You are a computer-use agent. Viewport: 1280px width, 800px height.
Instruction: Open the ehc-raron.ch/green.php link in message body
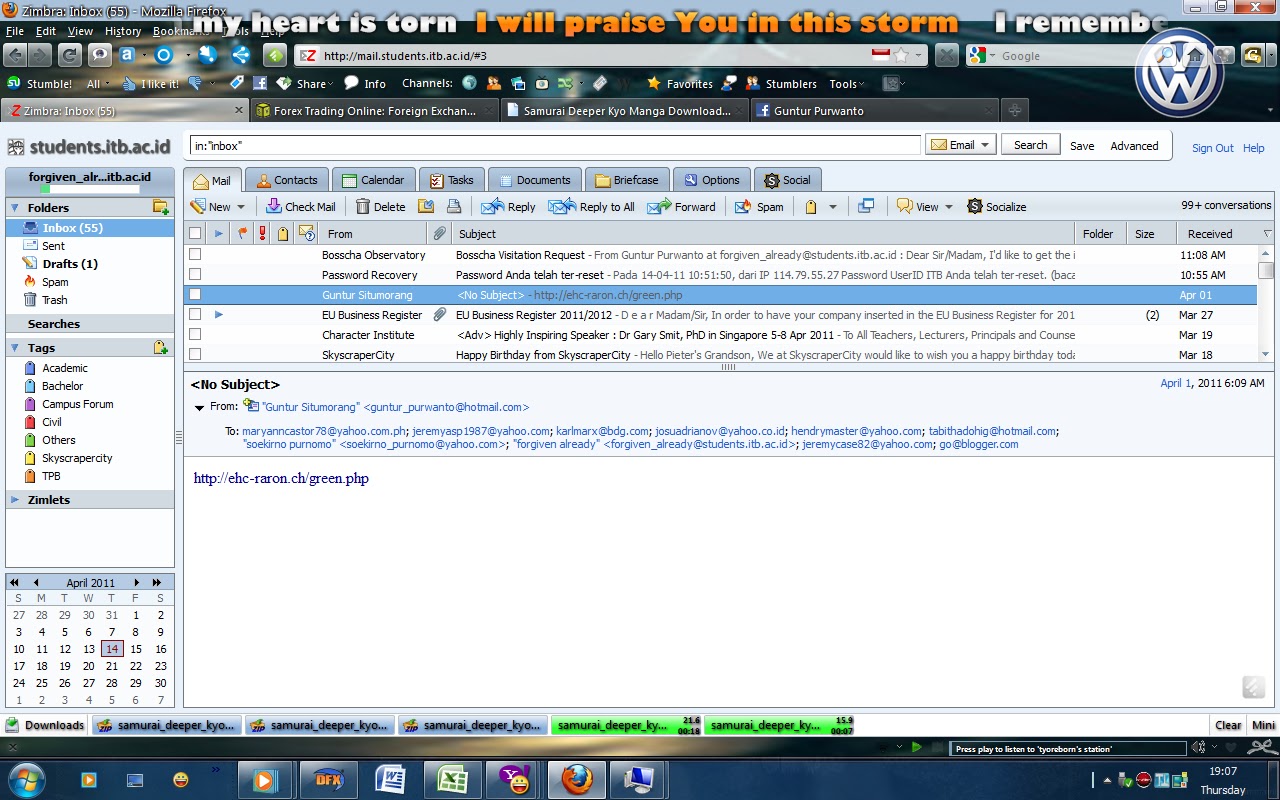click(x=281, y=478)
